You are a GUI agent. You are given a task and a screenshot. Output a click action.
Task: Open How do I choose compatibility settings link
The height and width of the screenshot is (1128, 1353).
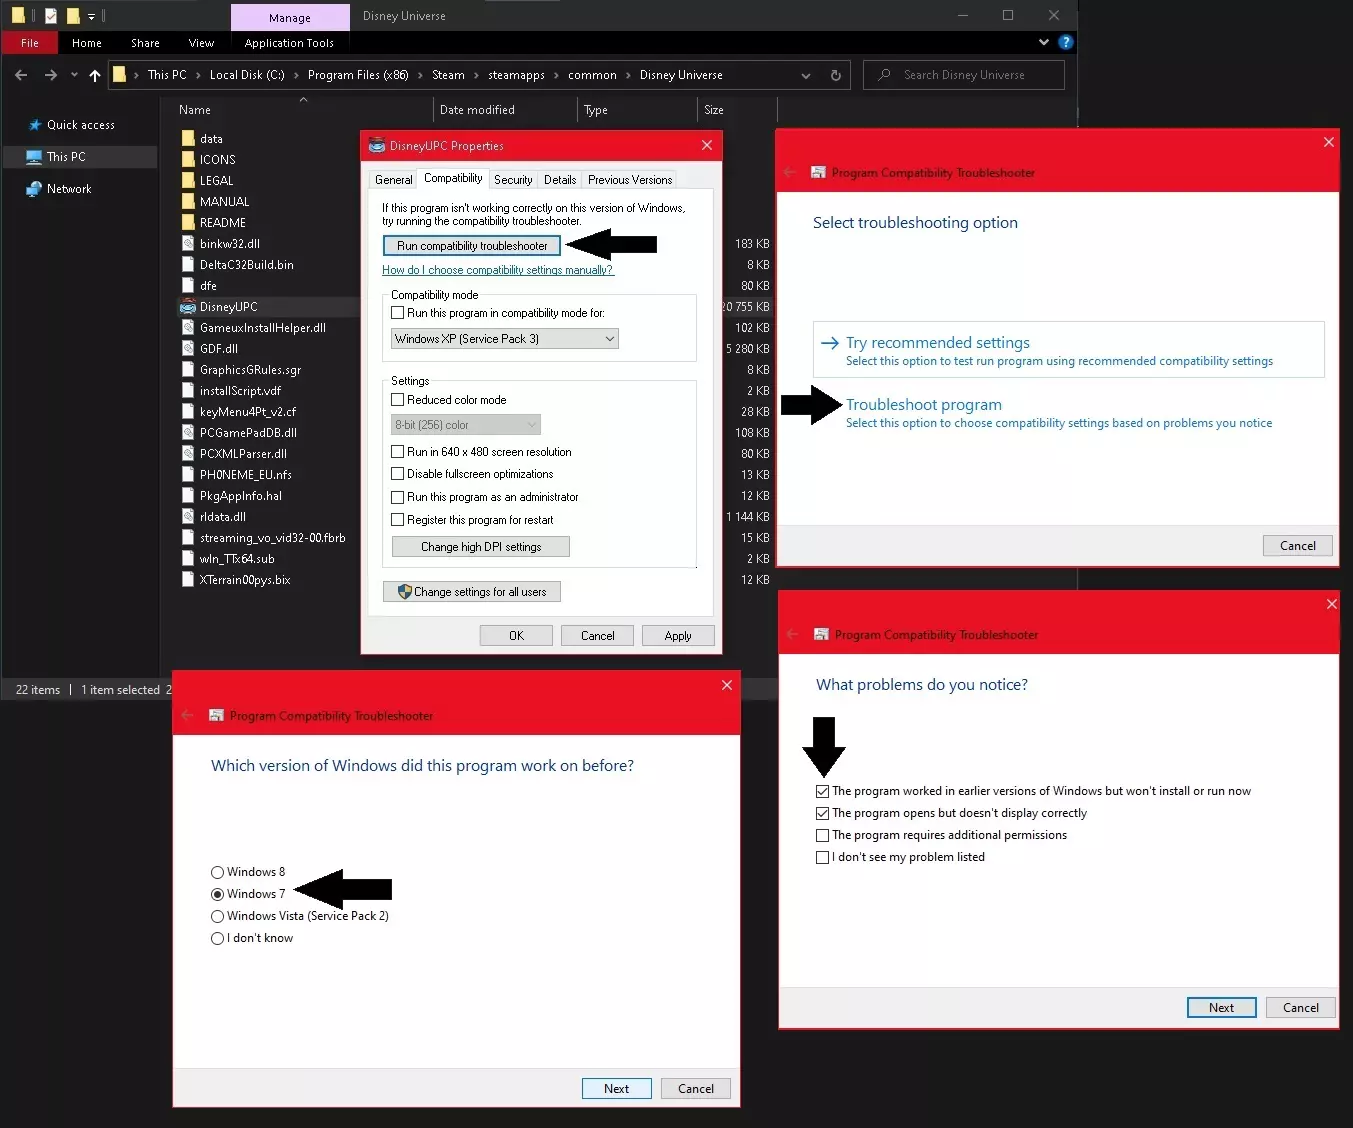(498, 270)
